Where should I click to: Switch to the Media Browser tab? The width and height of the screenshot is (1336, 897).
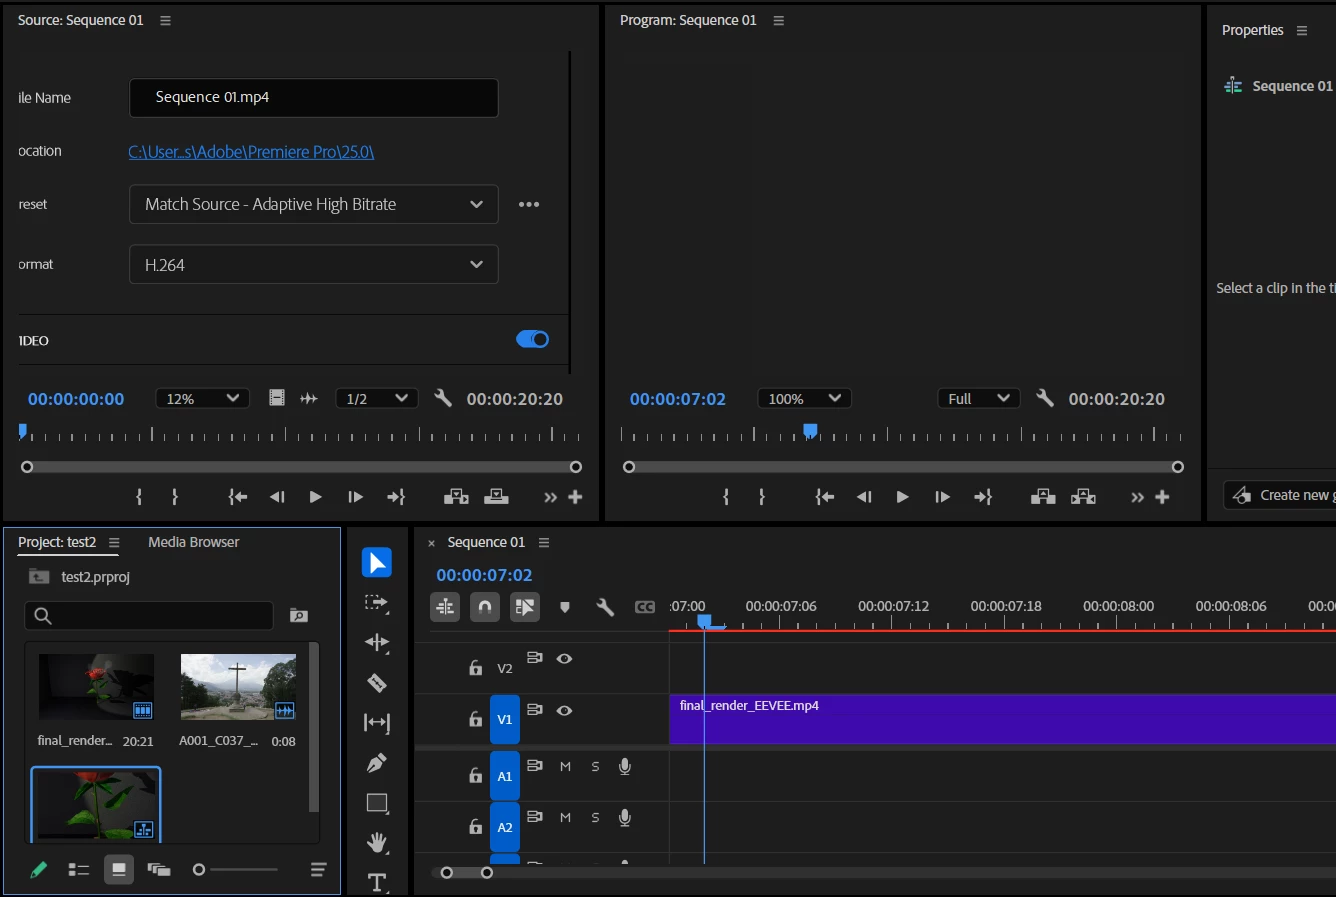[x=193, y=542]
